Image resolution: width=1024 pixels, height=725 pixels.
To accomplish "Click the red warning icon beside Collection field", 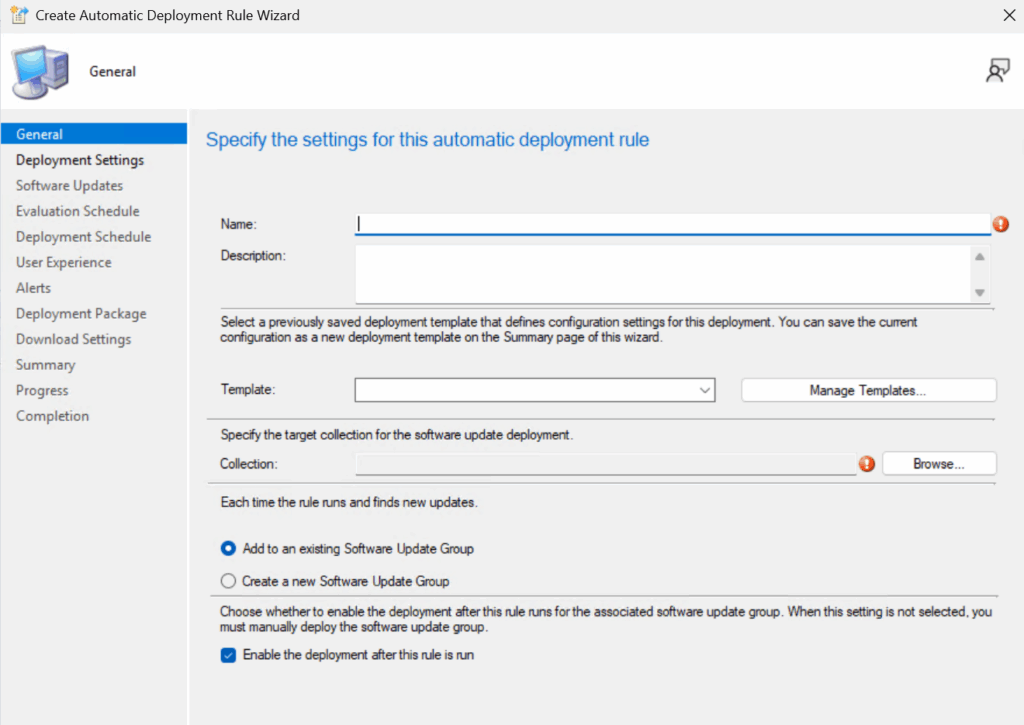I will click(x=867, y=464).
